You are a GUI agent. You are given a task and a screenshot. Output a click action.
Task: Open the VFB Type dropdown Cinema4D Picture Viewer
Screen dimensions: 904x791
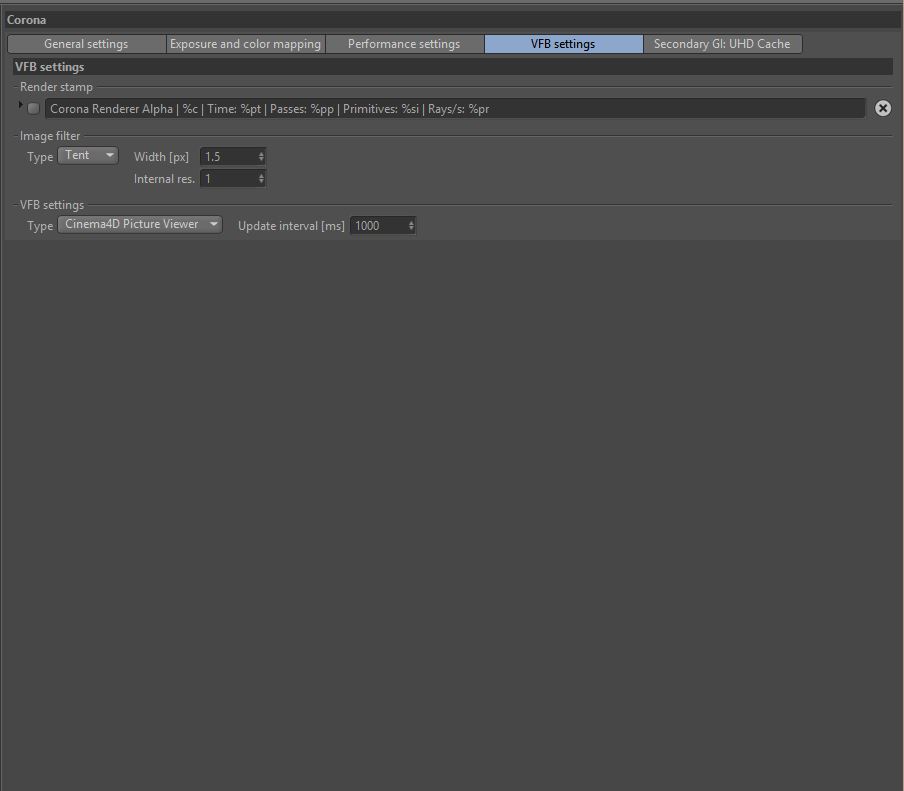pos(140,224)
